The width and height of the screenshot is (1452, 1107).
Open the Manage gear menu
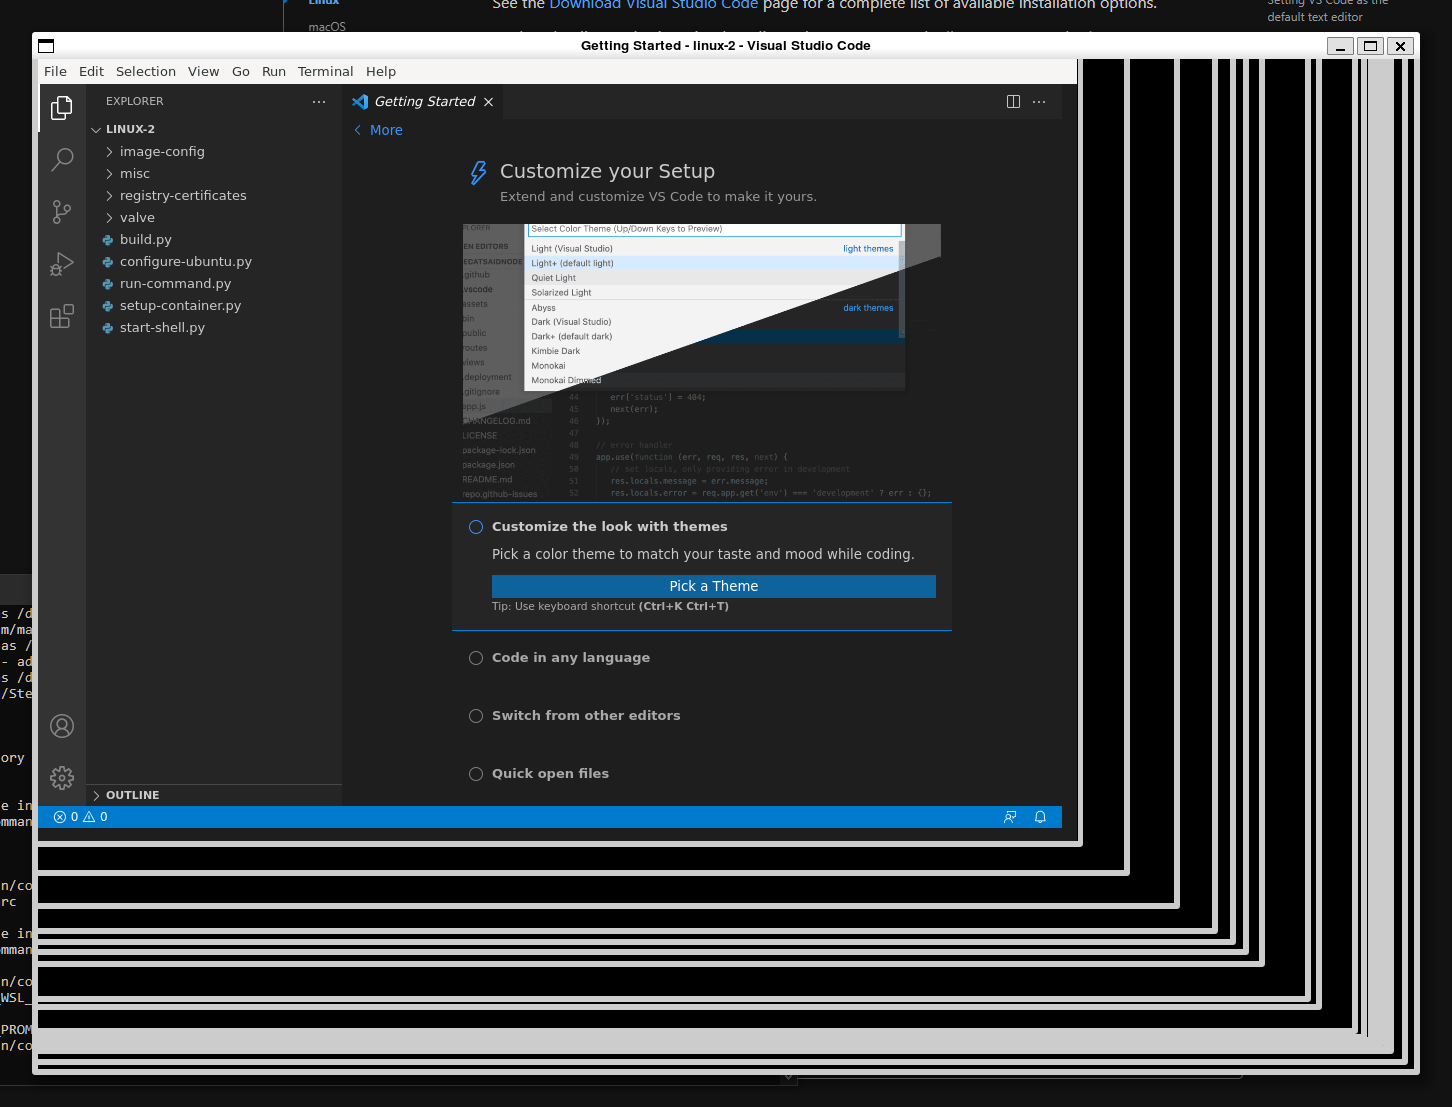pyautogui.click(x=62, y=777)
